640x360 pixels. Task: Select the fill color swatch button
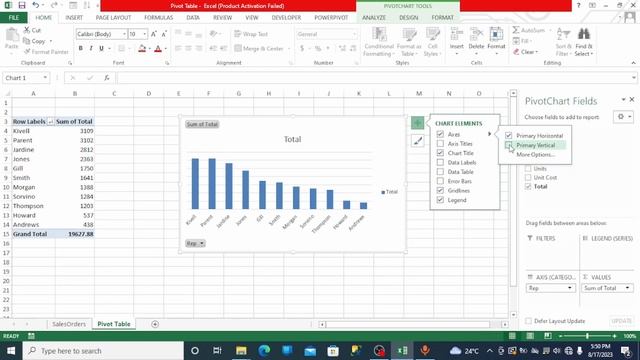(x=142, y=49)
